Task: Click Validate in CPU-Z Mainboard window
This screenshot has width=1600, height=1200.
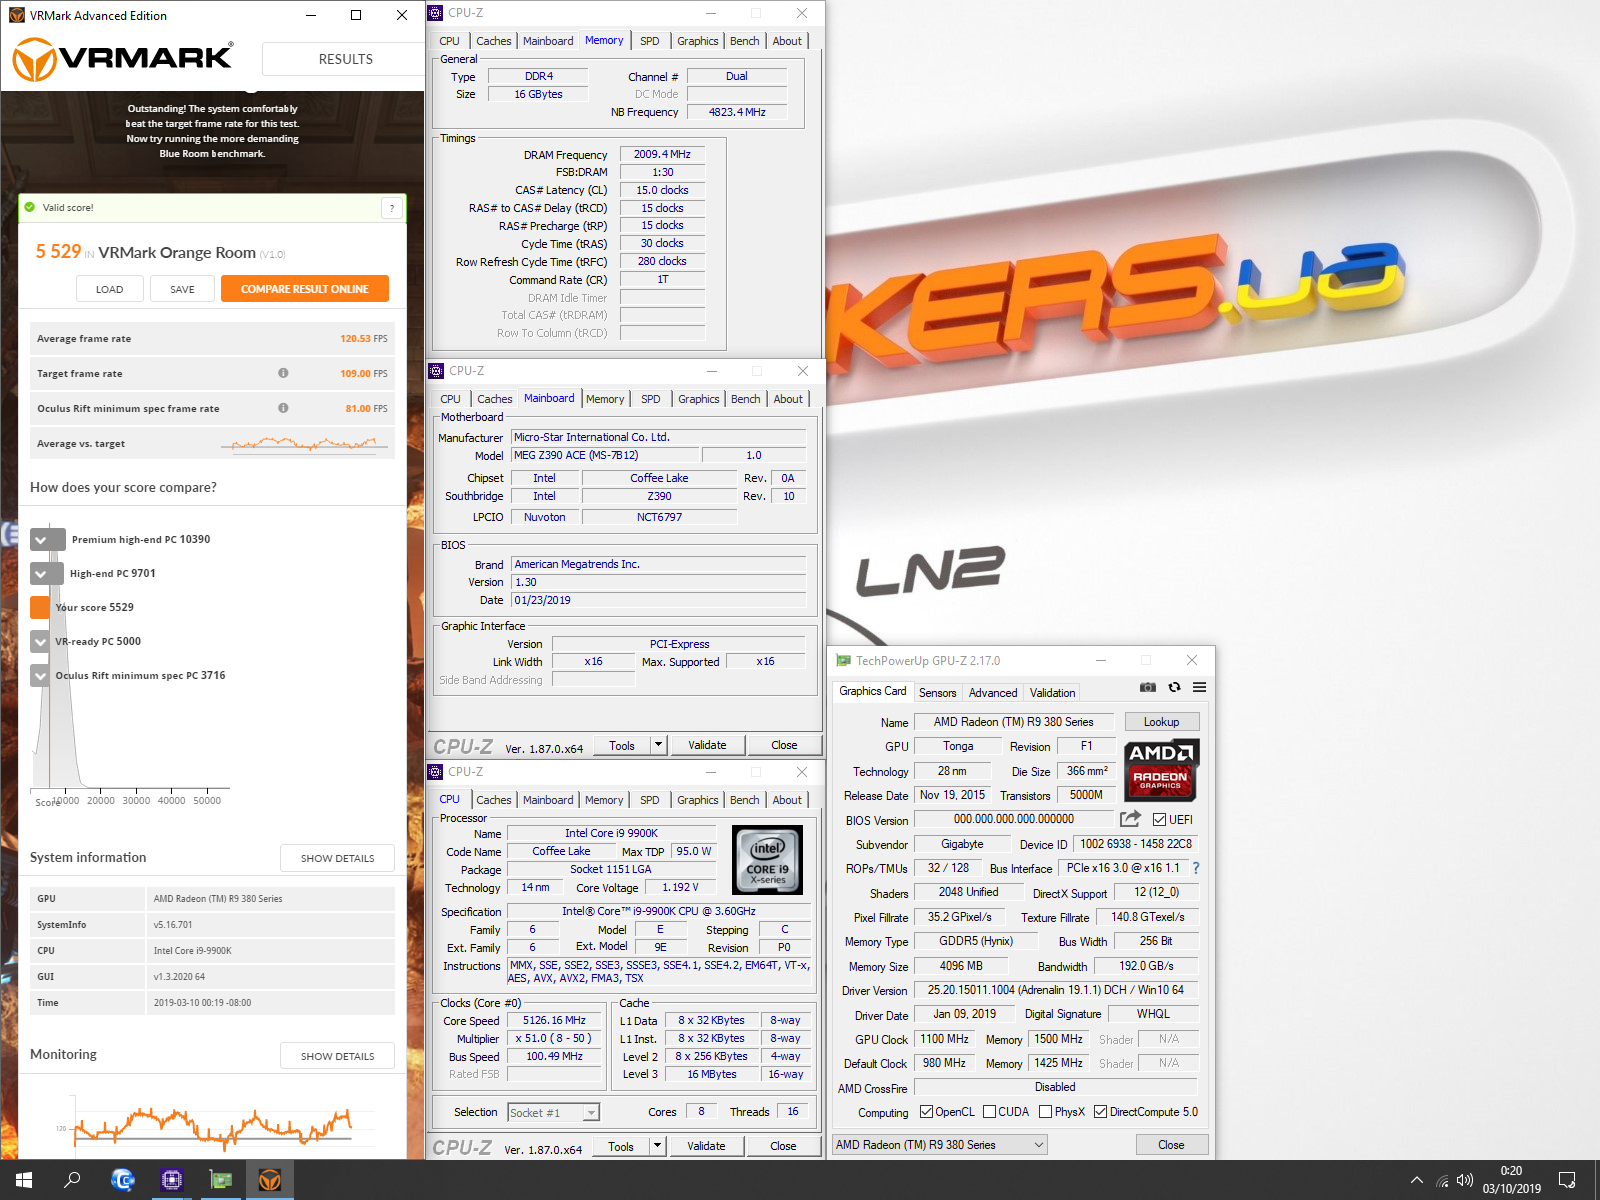Action: (x=707, y=745)
